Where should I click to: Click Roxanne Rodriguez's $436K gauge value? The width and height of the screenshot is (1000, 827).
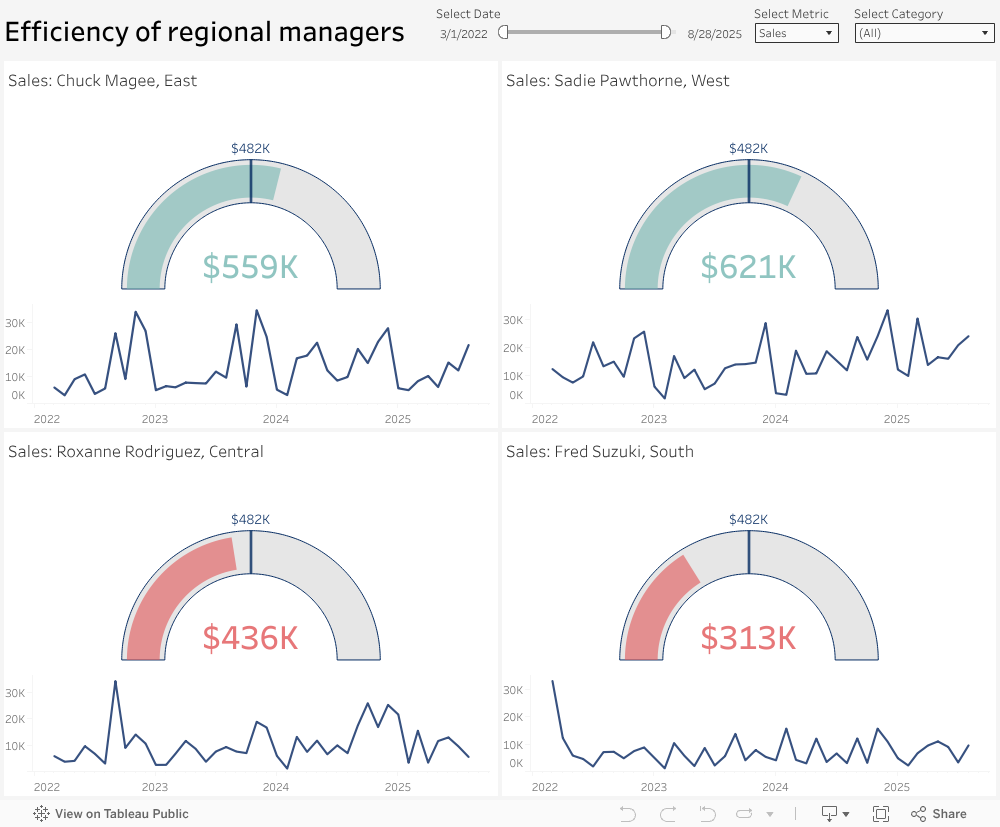[250, 638]
